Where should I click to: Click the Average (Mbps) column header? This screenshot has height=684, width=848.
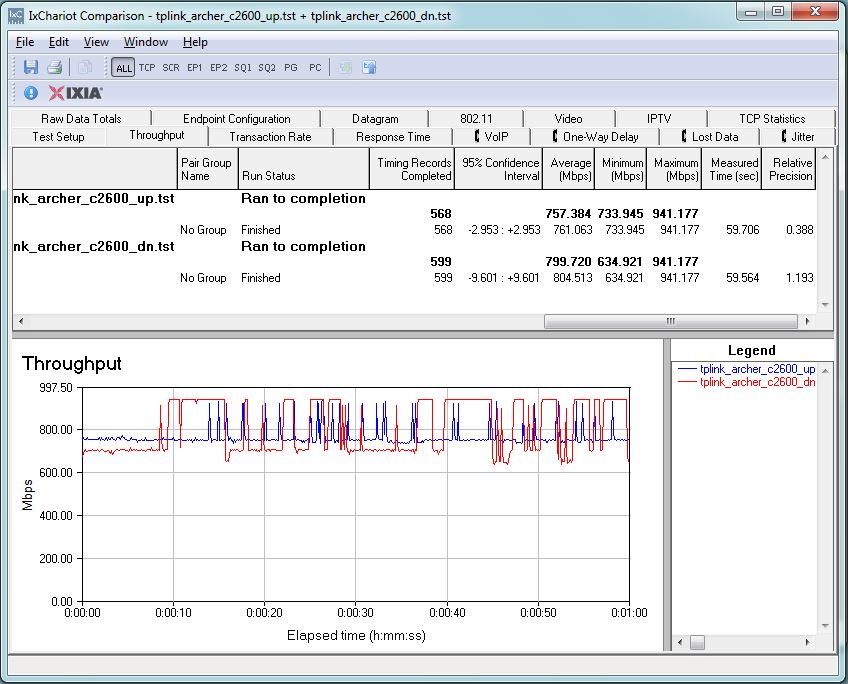point(568,169)
